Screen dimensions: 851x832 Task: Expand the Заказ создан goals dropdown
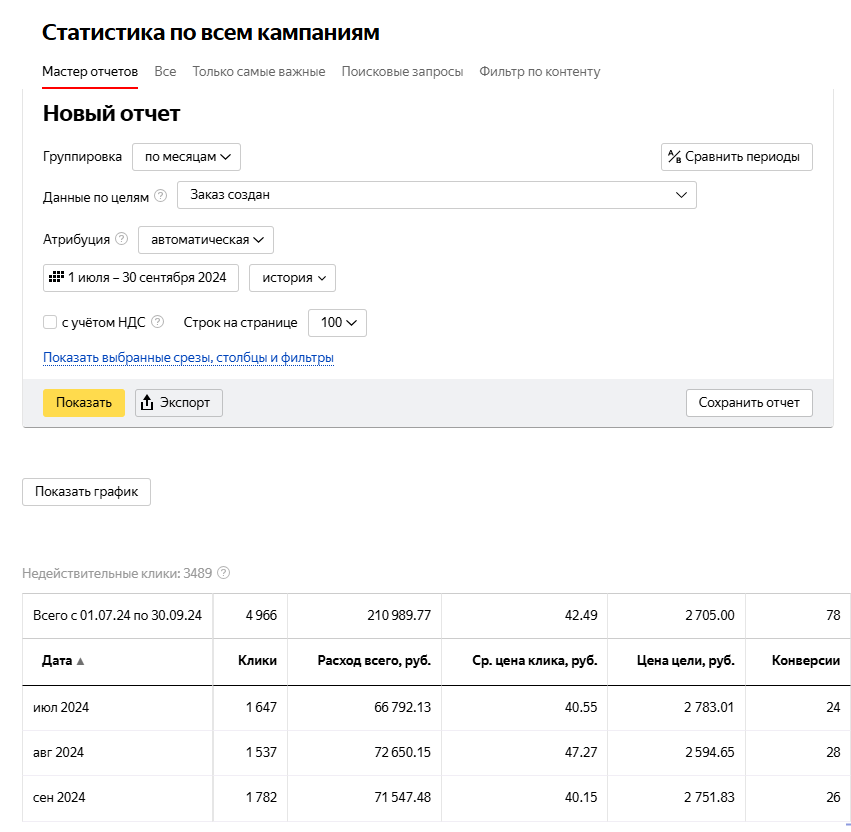click(436, 195)
